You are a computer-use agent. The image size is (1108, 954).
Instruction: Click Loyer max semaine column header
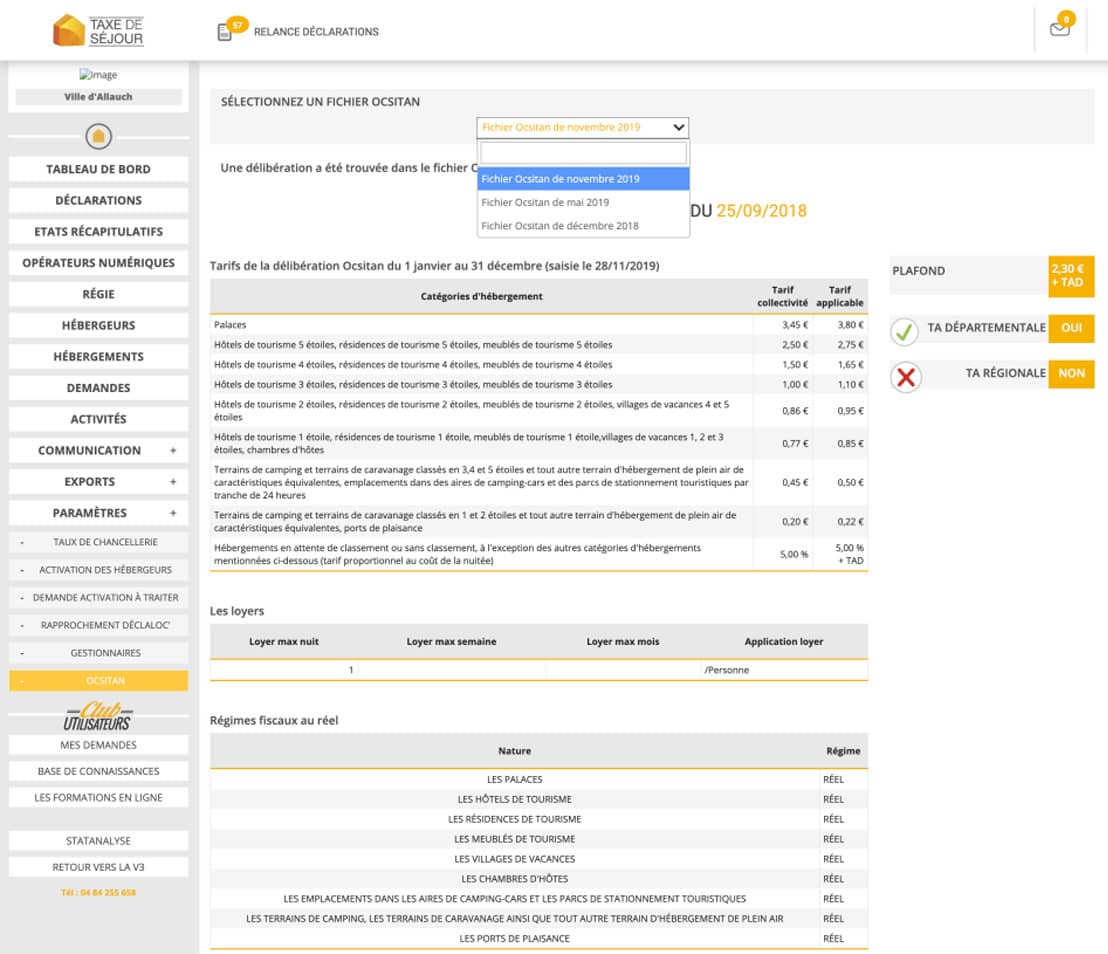click(451, 642)
